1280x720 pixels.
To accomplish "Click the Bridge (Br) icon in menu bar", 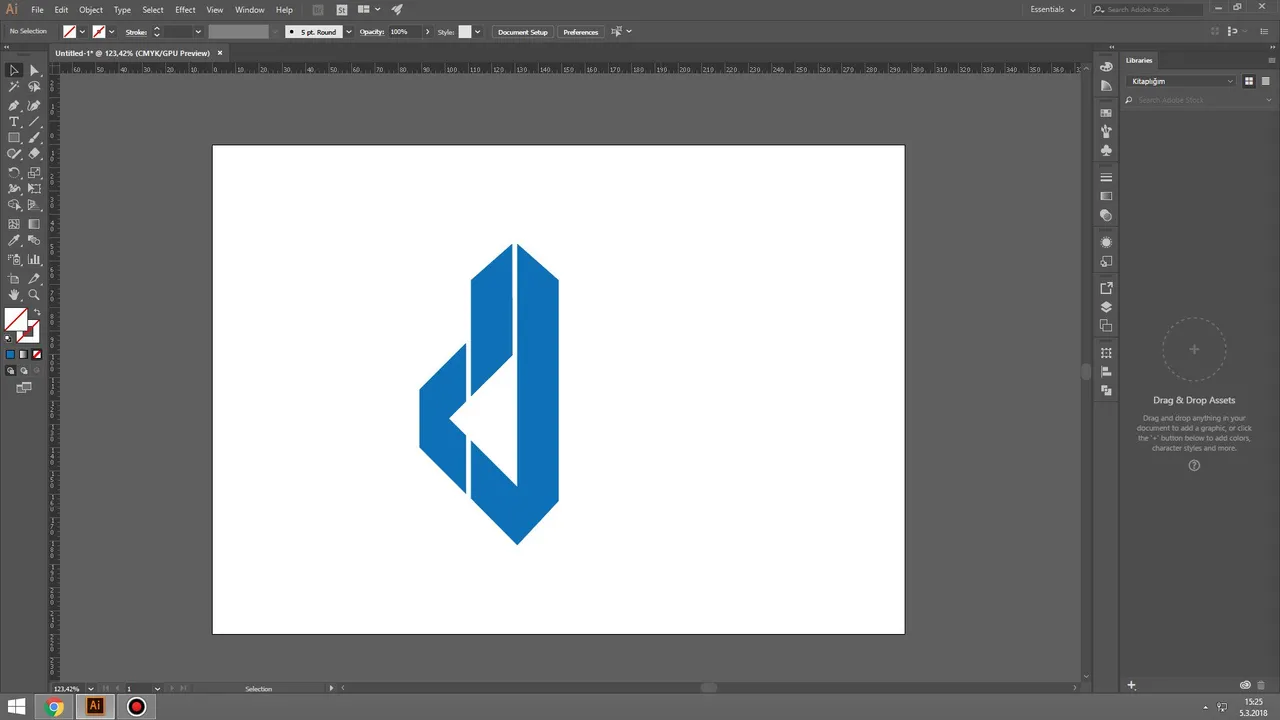I will (318, 10).
